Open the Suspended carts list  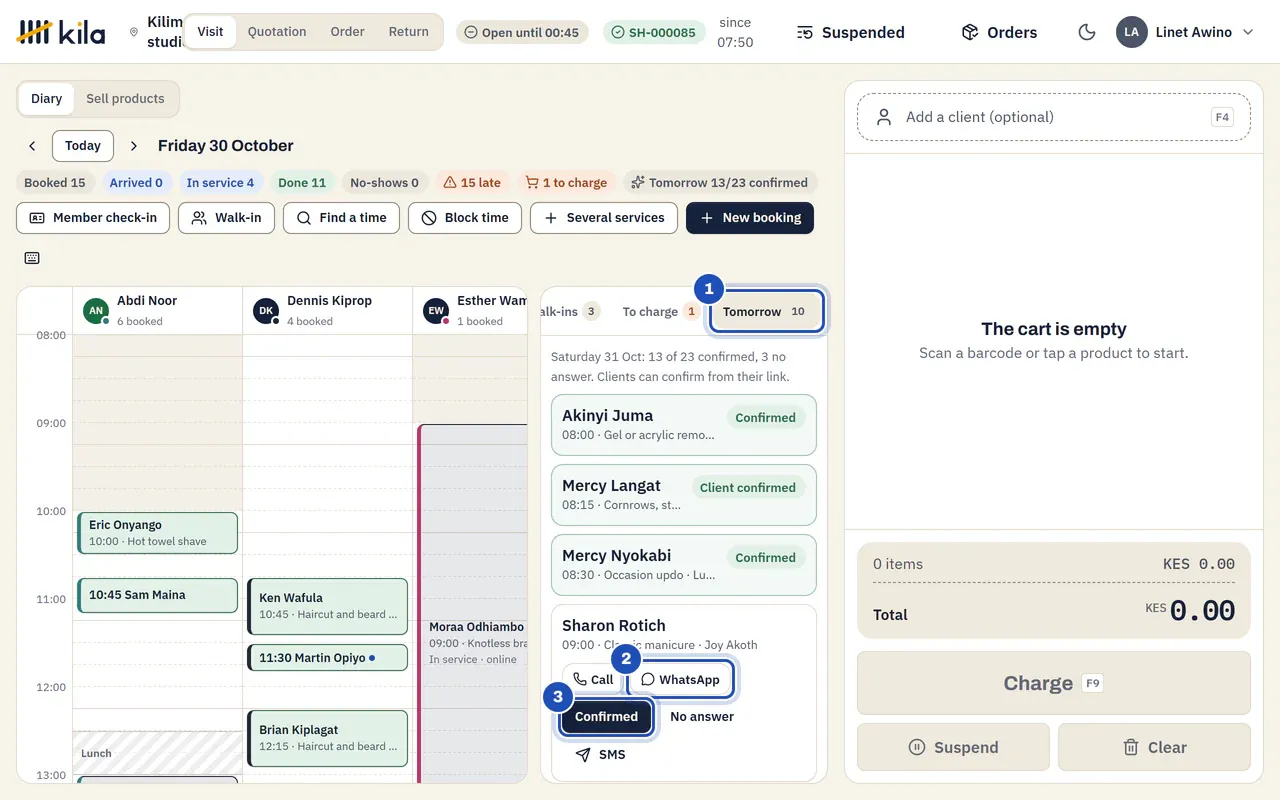click(850, 32)
